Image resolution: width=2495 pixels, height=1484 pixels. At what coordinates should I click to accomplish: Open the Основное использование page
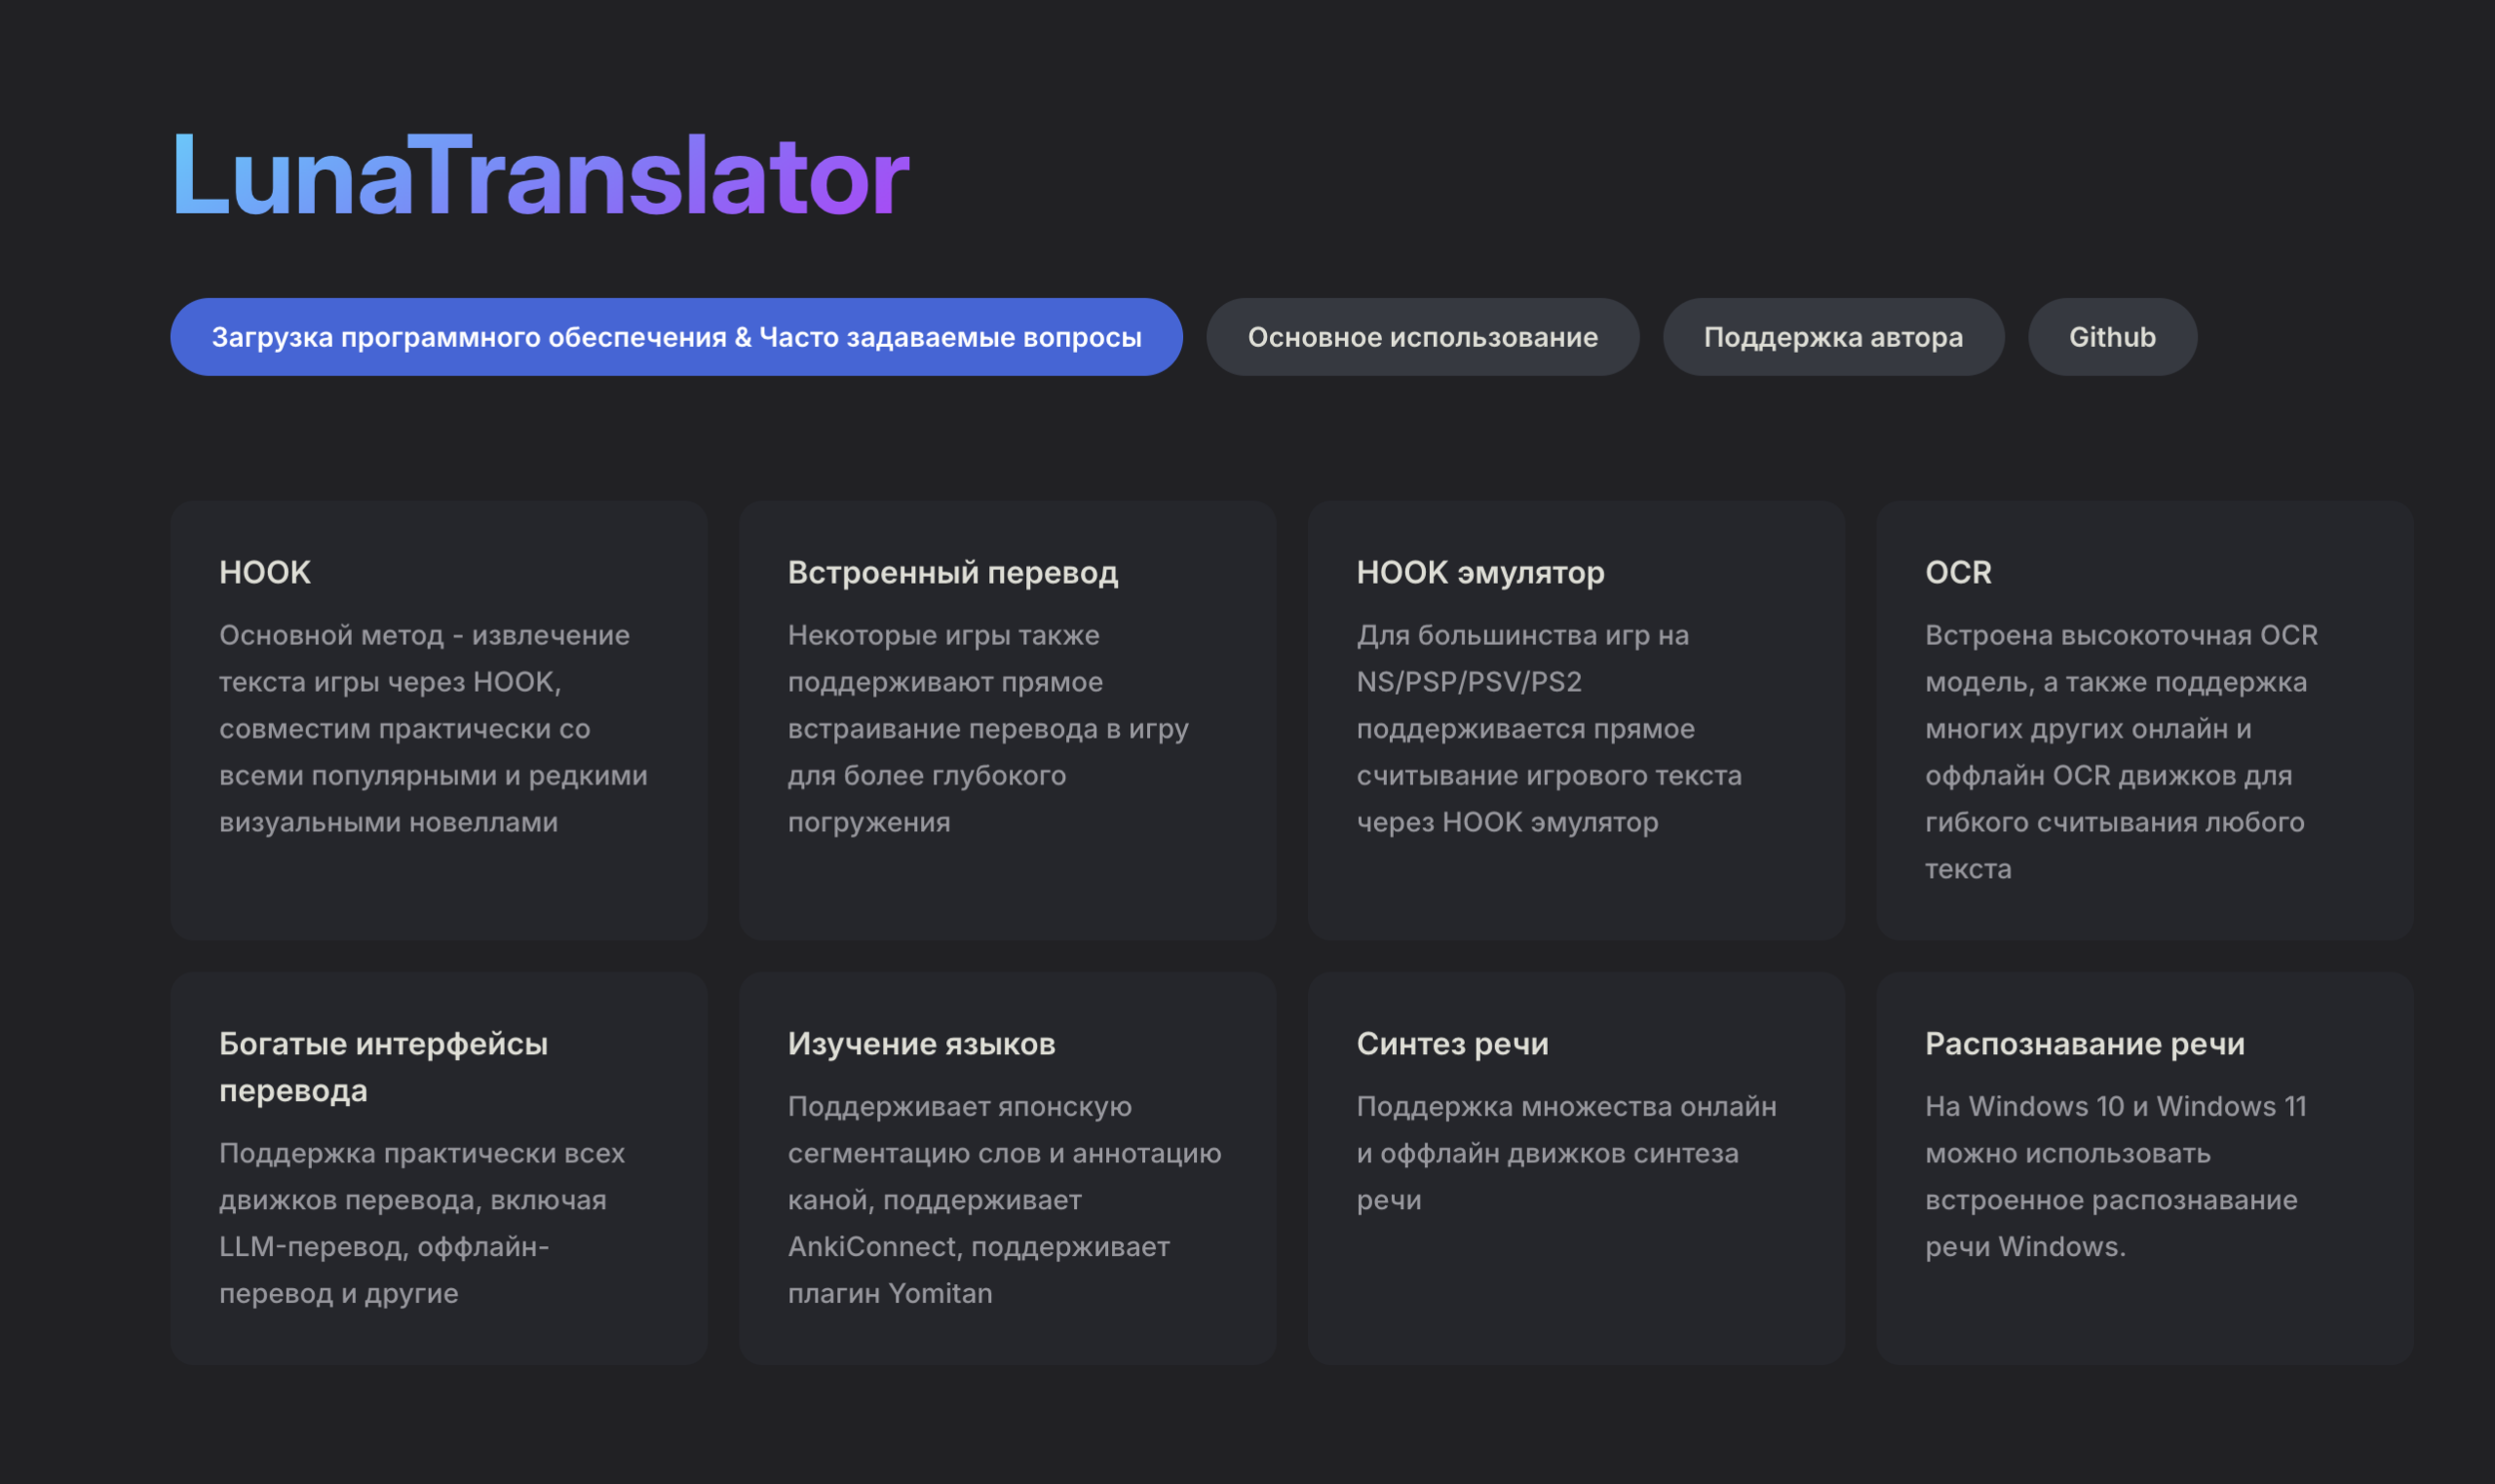1422,337
